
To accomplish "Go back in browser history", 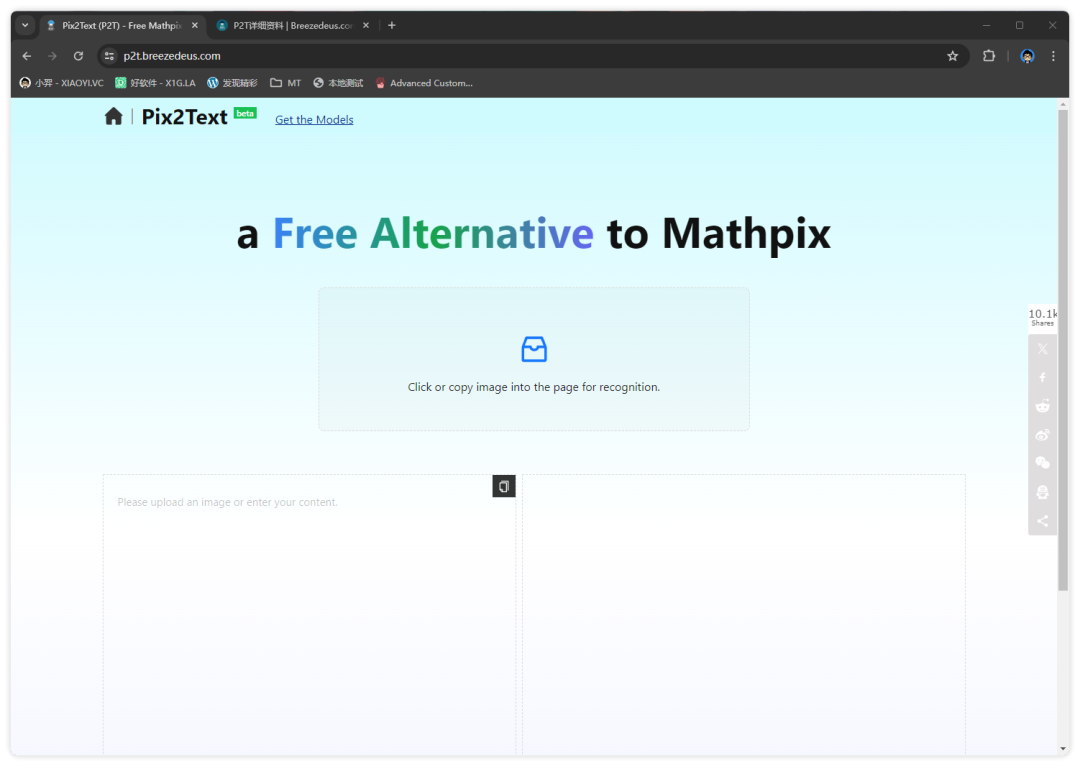I will (27, 56).
